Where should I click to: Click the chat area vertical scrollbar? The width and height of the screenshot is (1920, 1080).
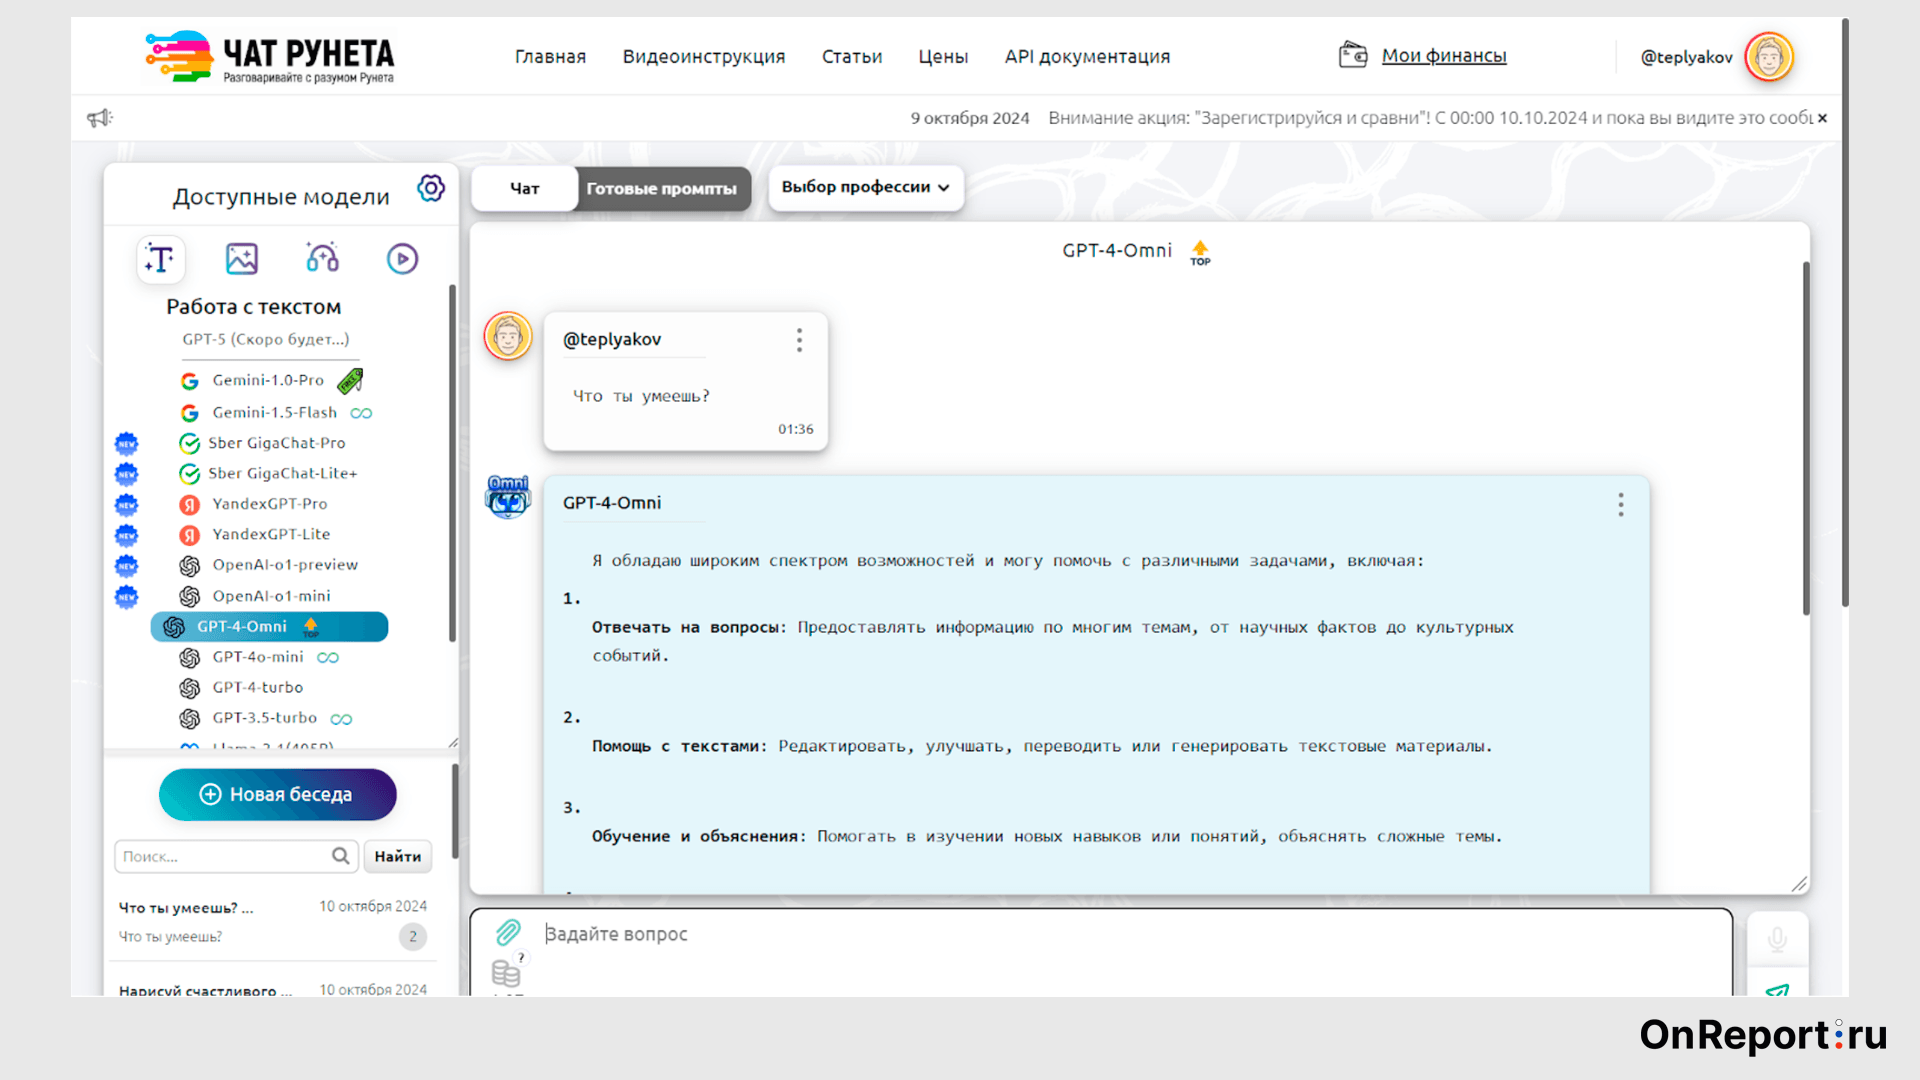(x=1806, y=438)
